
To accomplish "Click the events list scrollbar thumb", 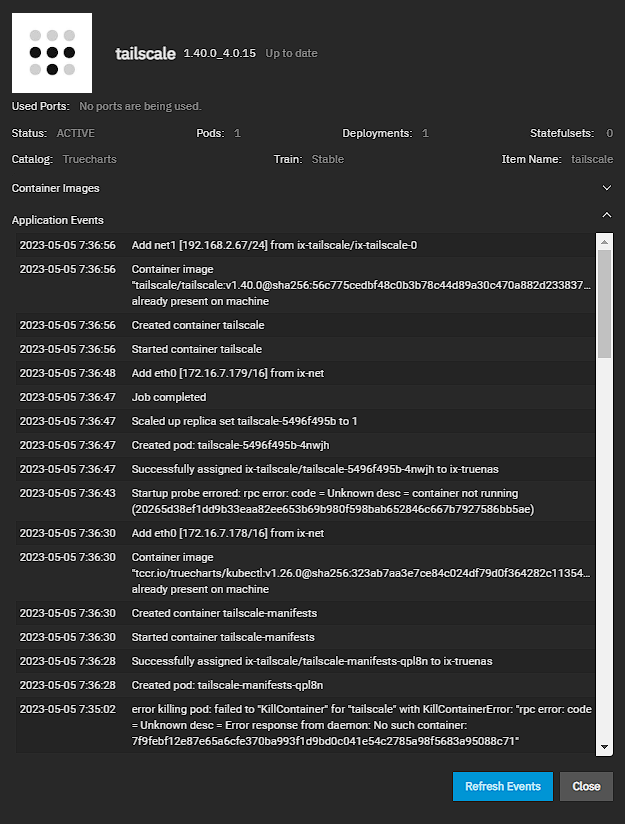I will coord(604,304).
